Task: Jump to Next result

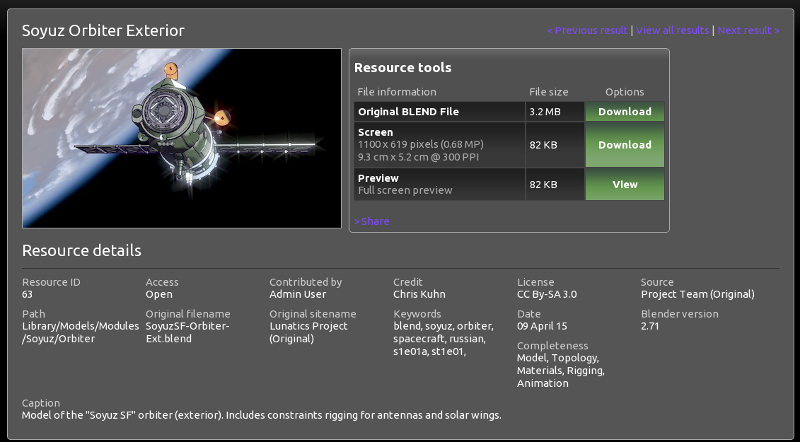Action: tap(748, 30)
